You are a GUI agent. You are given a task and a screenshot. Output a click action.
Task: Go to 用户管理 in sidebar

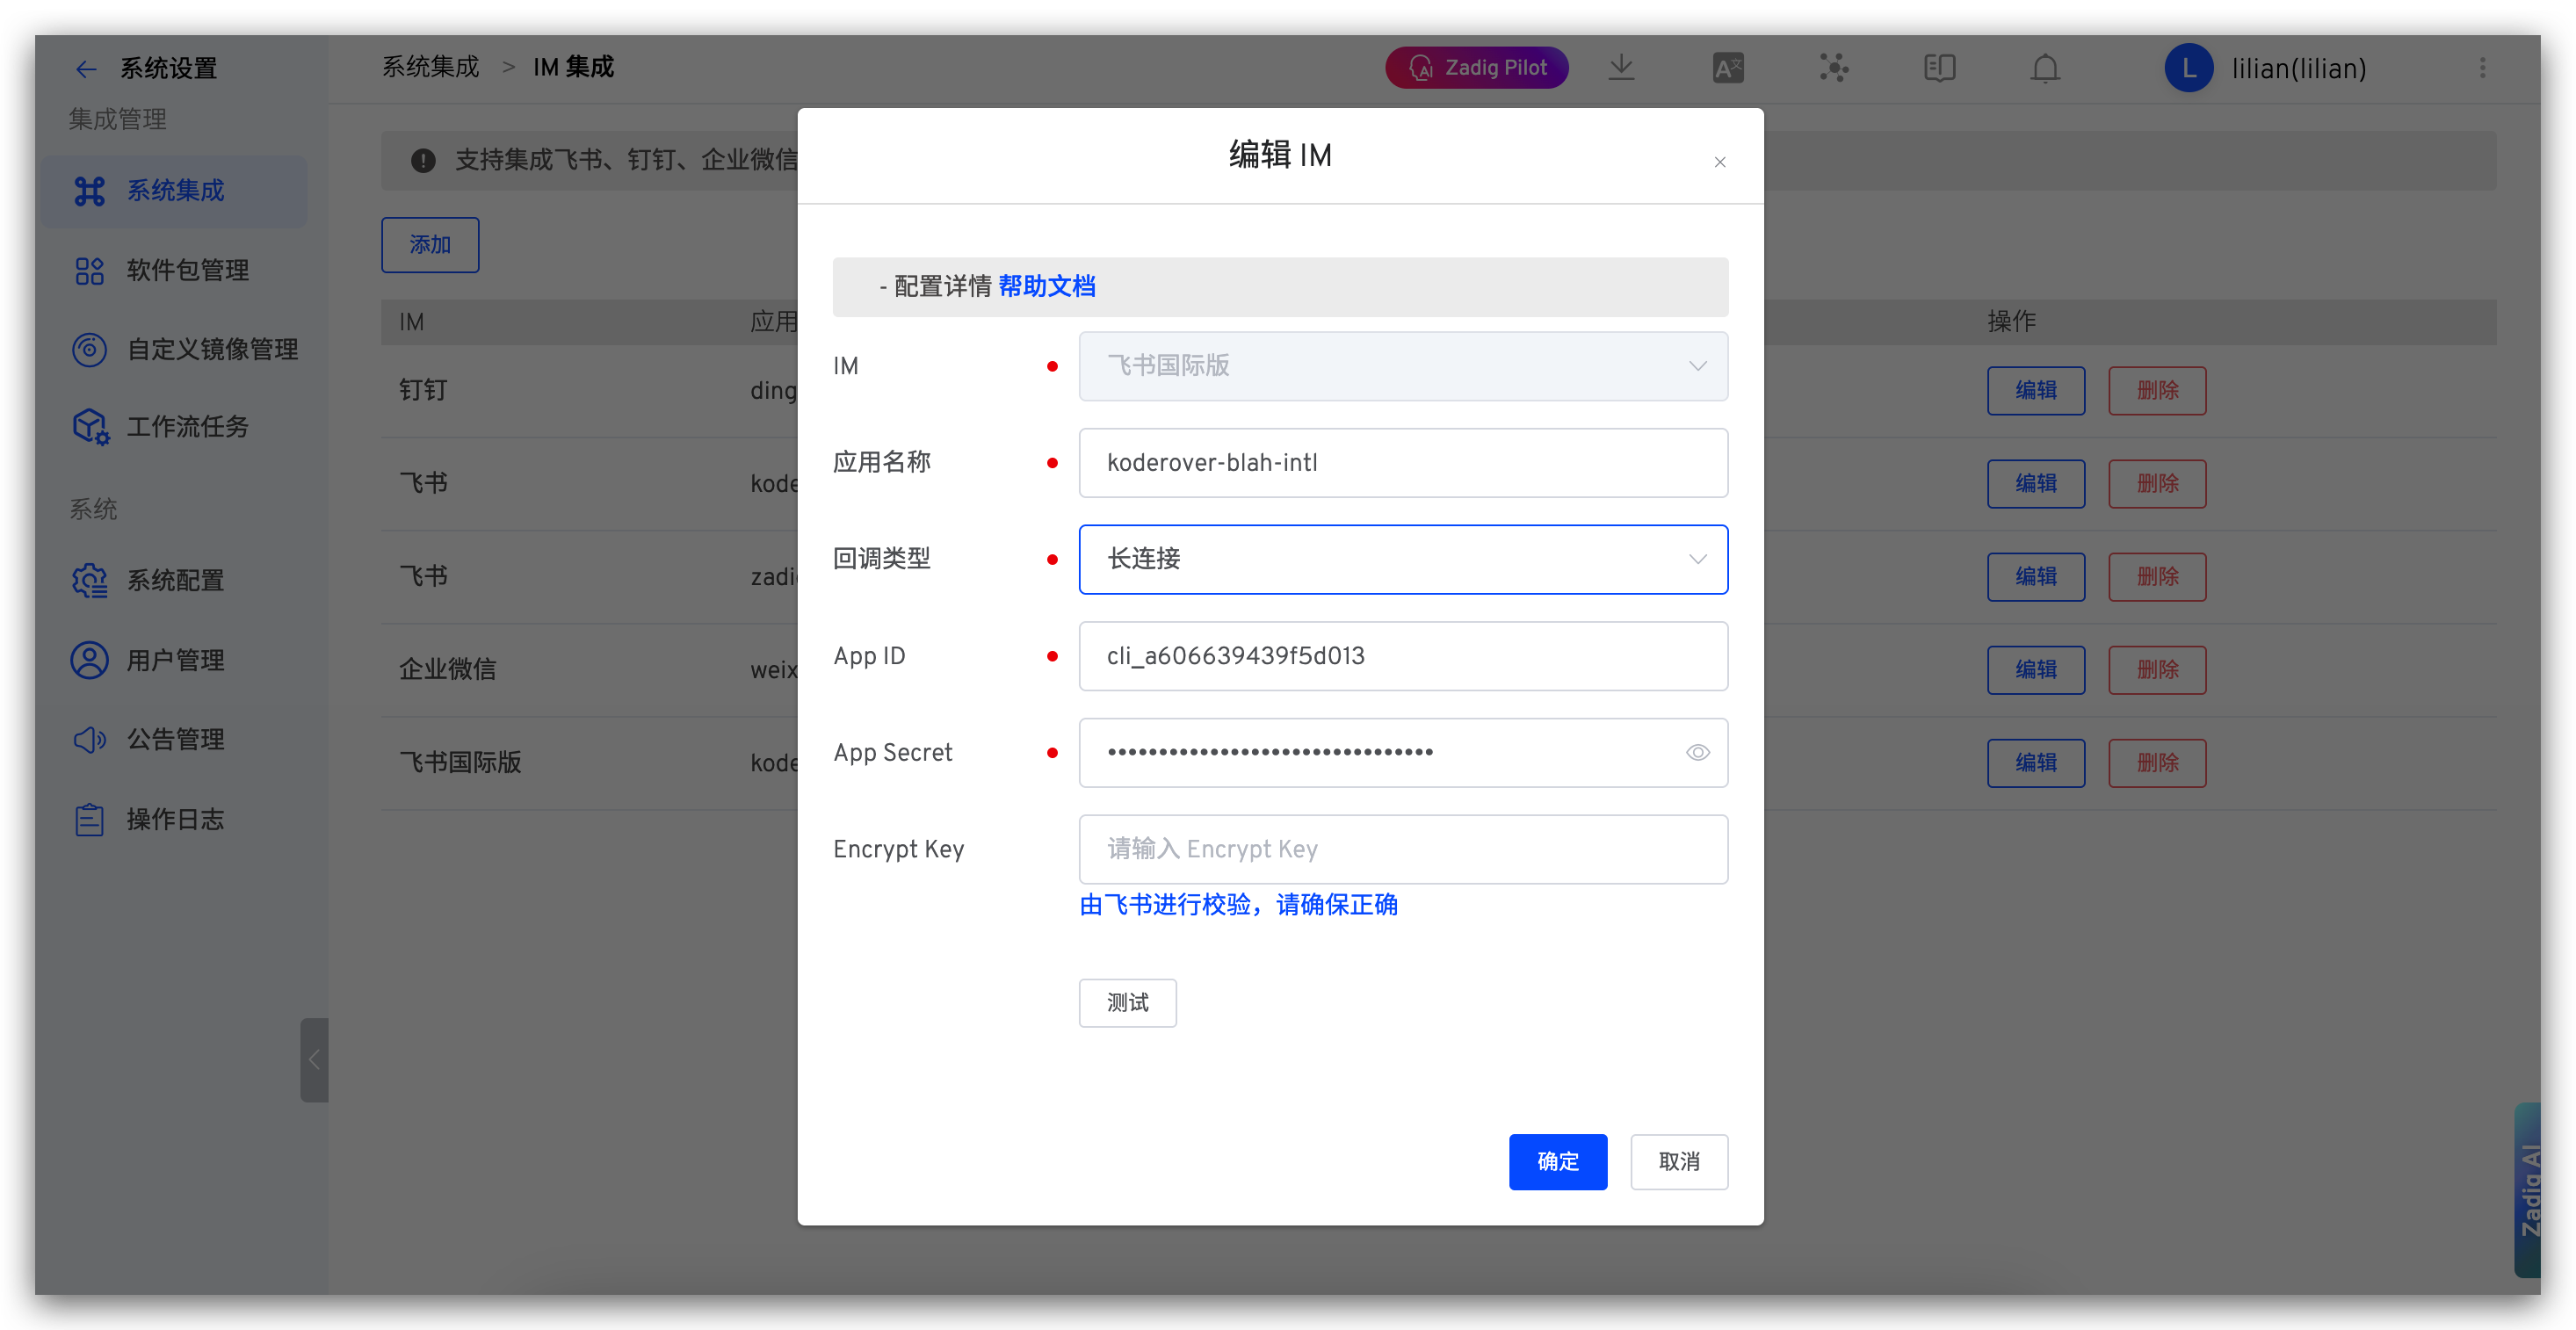tap(174, 660)
